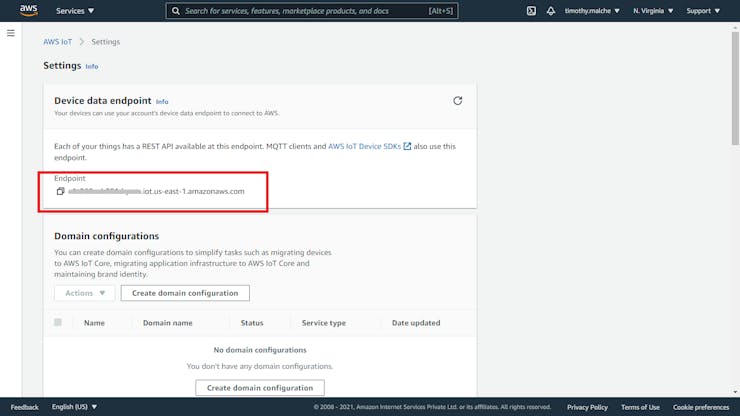Open the AWS IoT Device SDKs link

tap(364, 146)
